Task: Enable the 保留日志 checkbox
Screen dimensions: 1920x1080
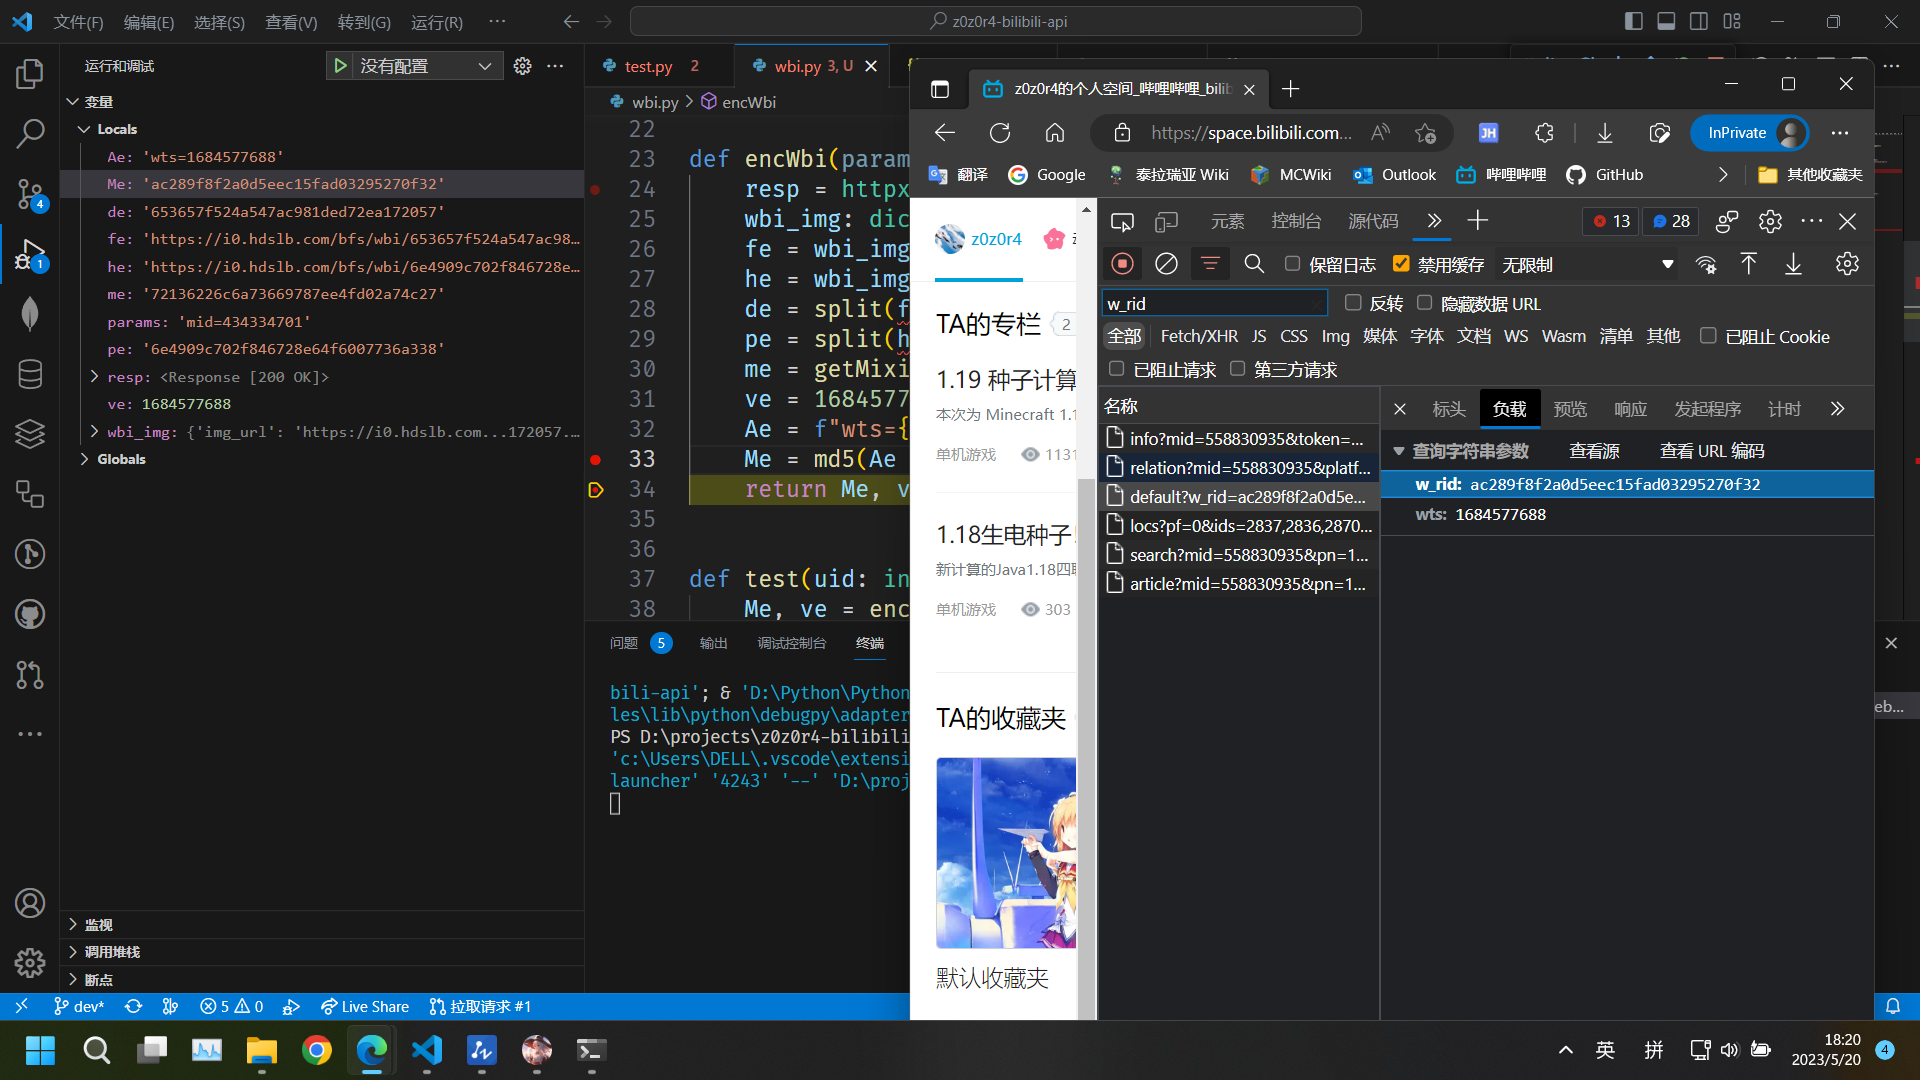Action: coord(1292,263)
